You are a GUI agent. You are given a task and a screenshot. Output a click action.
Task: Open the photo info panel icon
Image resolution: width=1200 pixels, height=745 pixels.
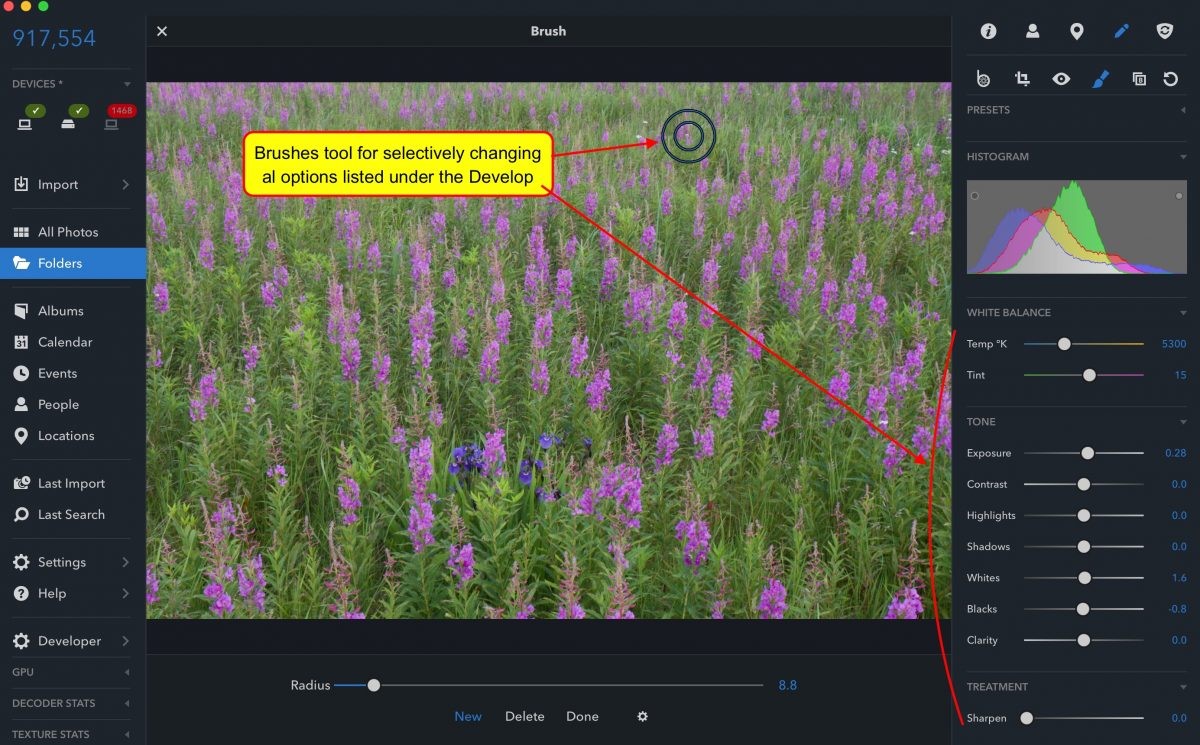coord(988,31)
